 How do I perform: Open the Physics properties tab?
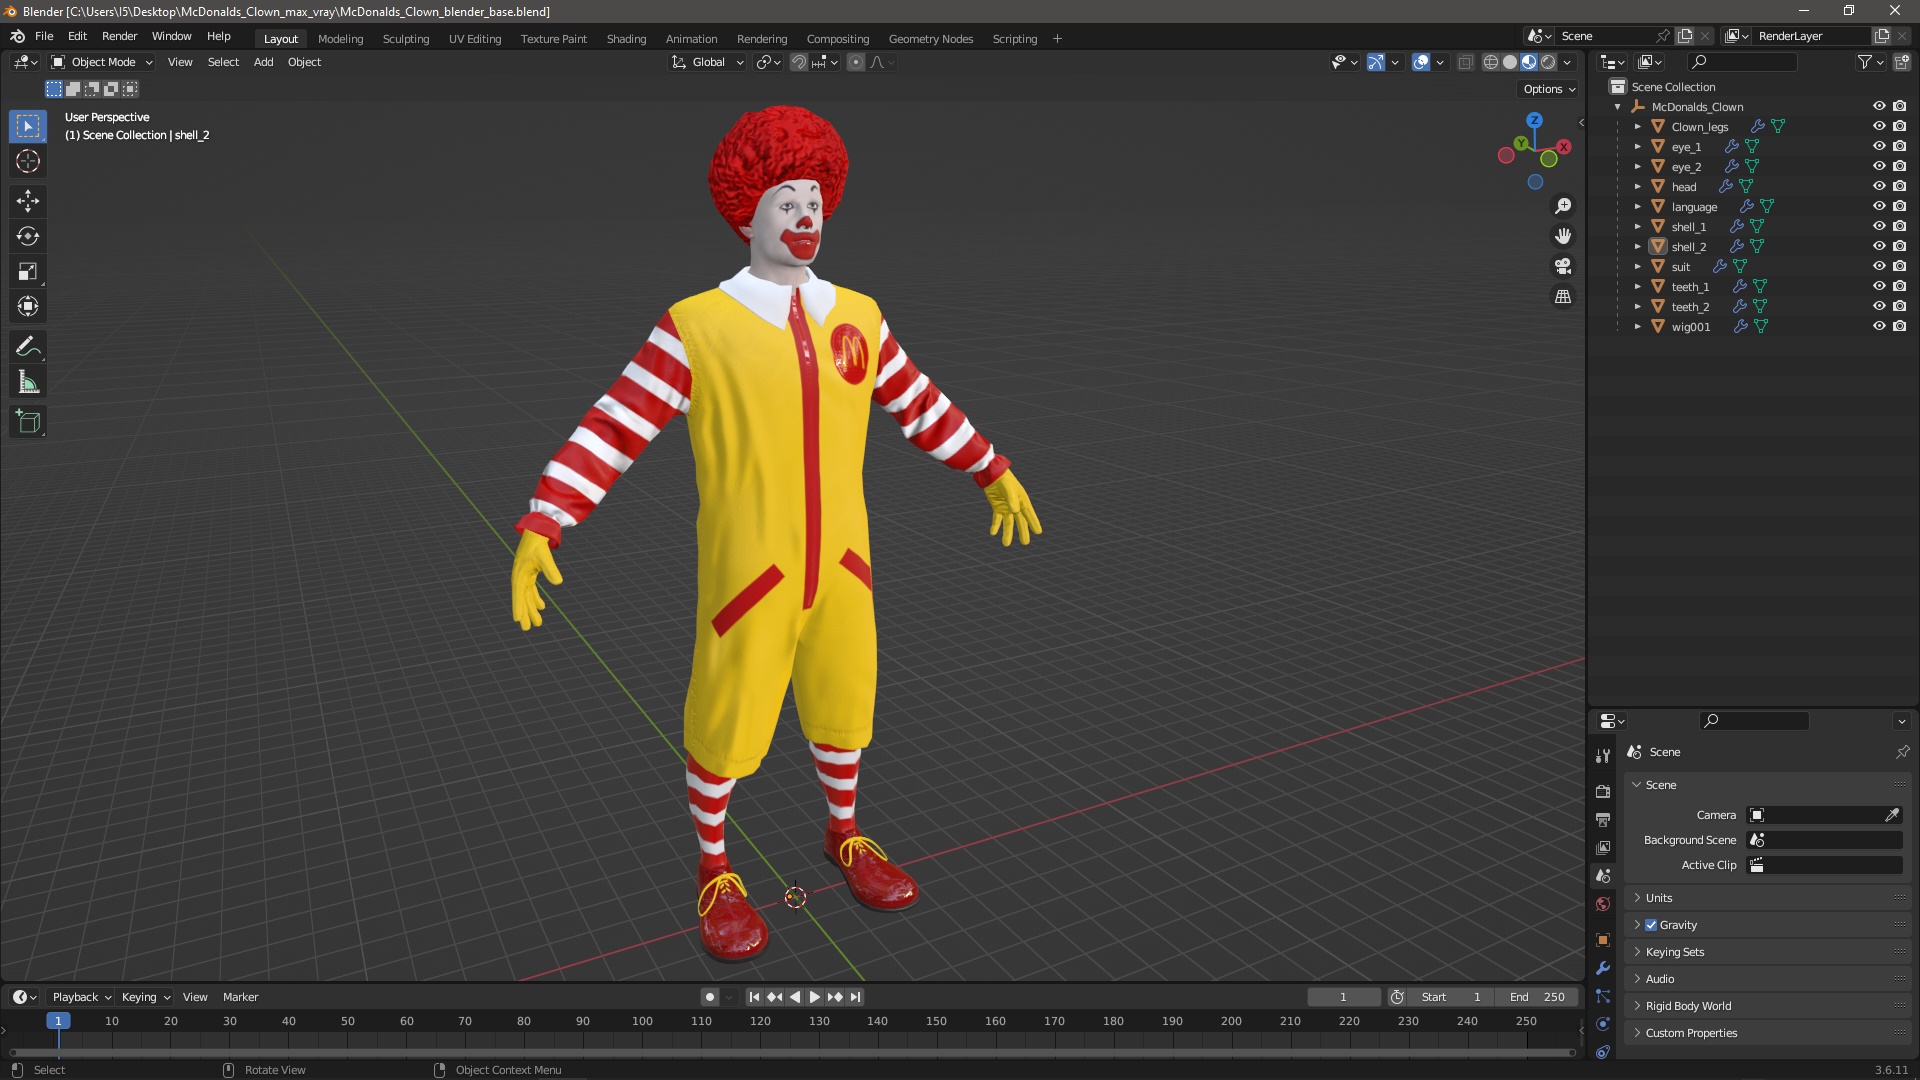(1603, 1024)
